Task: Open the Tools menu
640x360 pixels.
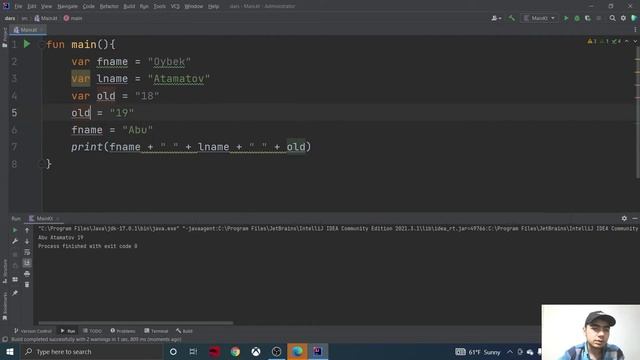Action: pyautogui.click(x=160, y=7)
